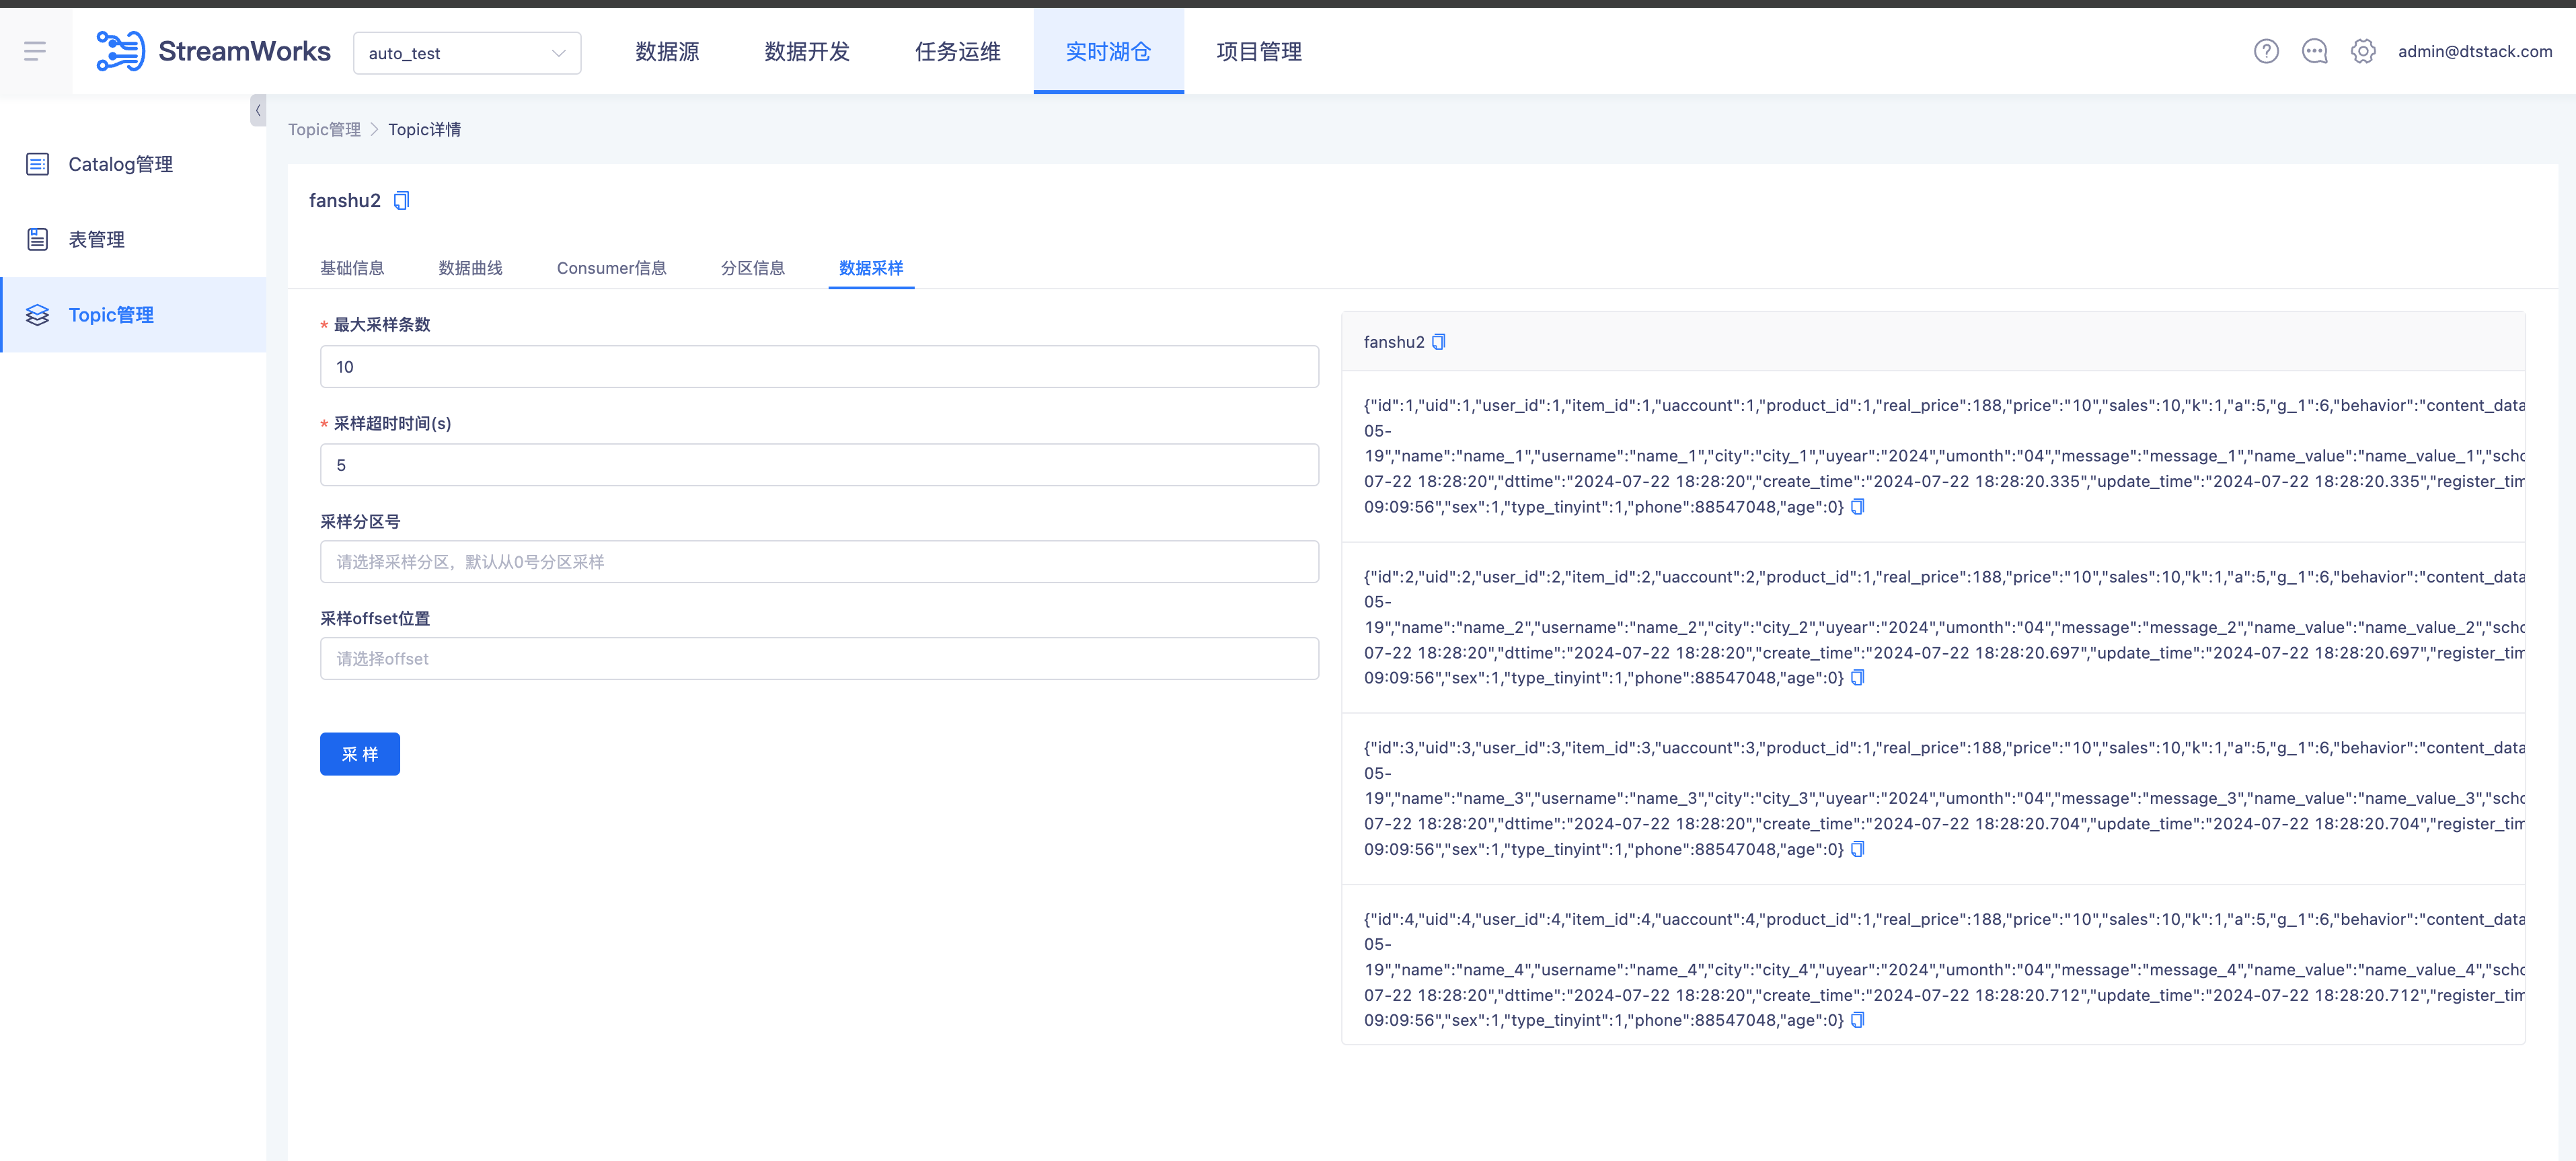This screenshot has height=1161, width=2576.
Task: Go to 任务运维 top menu
Action: tap(957, 51)
